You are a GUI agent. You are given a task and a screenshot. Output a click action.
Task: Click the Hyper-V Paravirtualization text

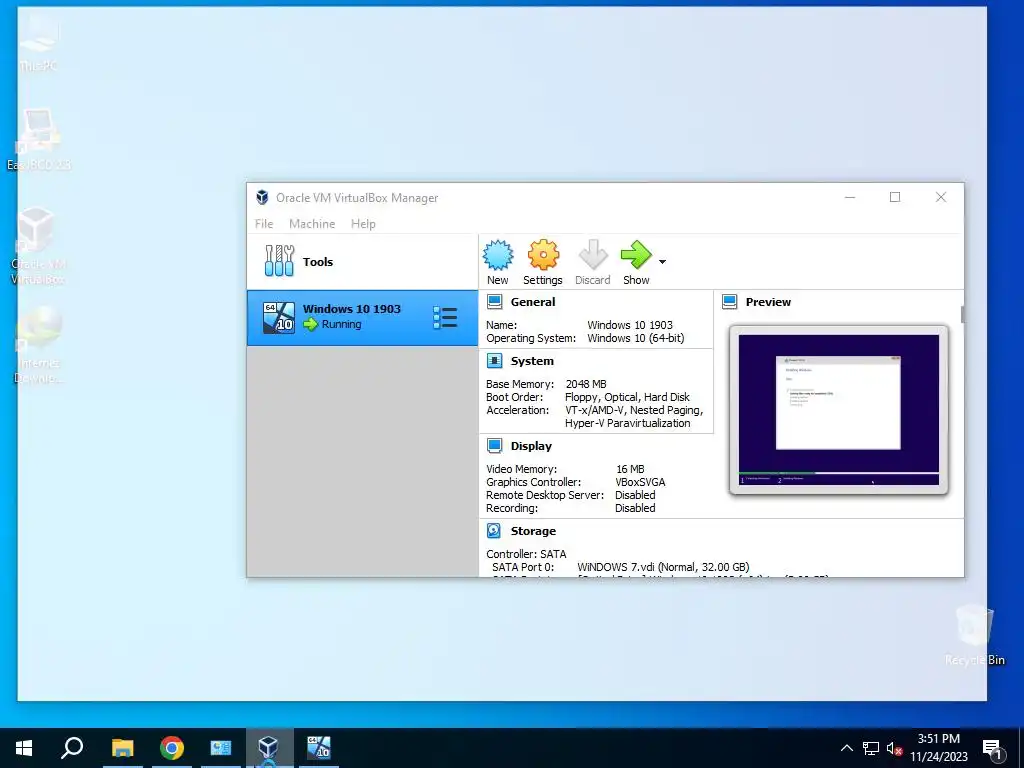[x=628, y=423]
